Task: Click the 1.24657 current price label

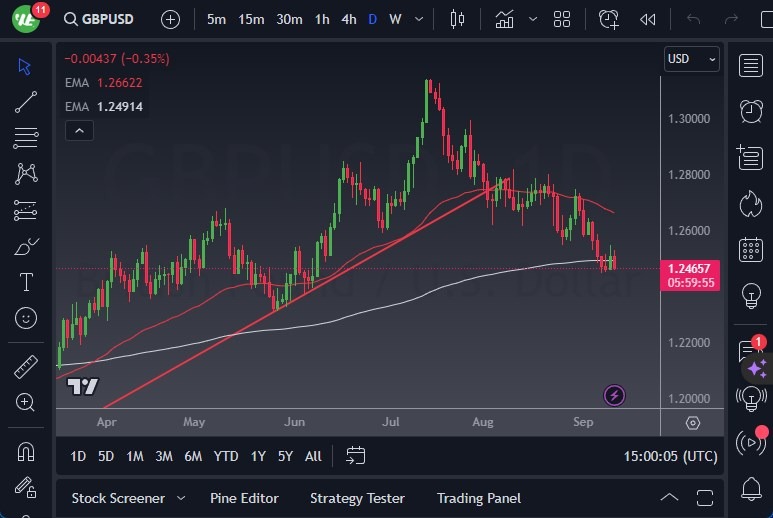Action: coord(691,269)
